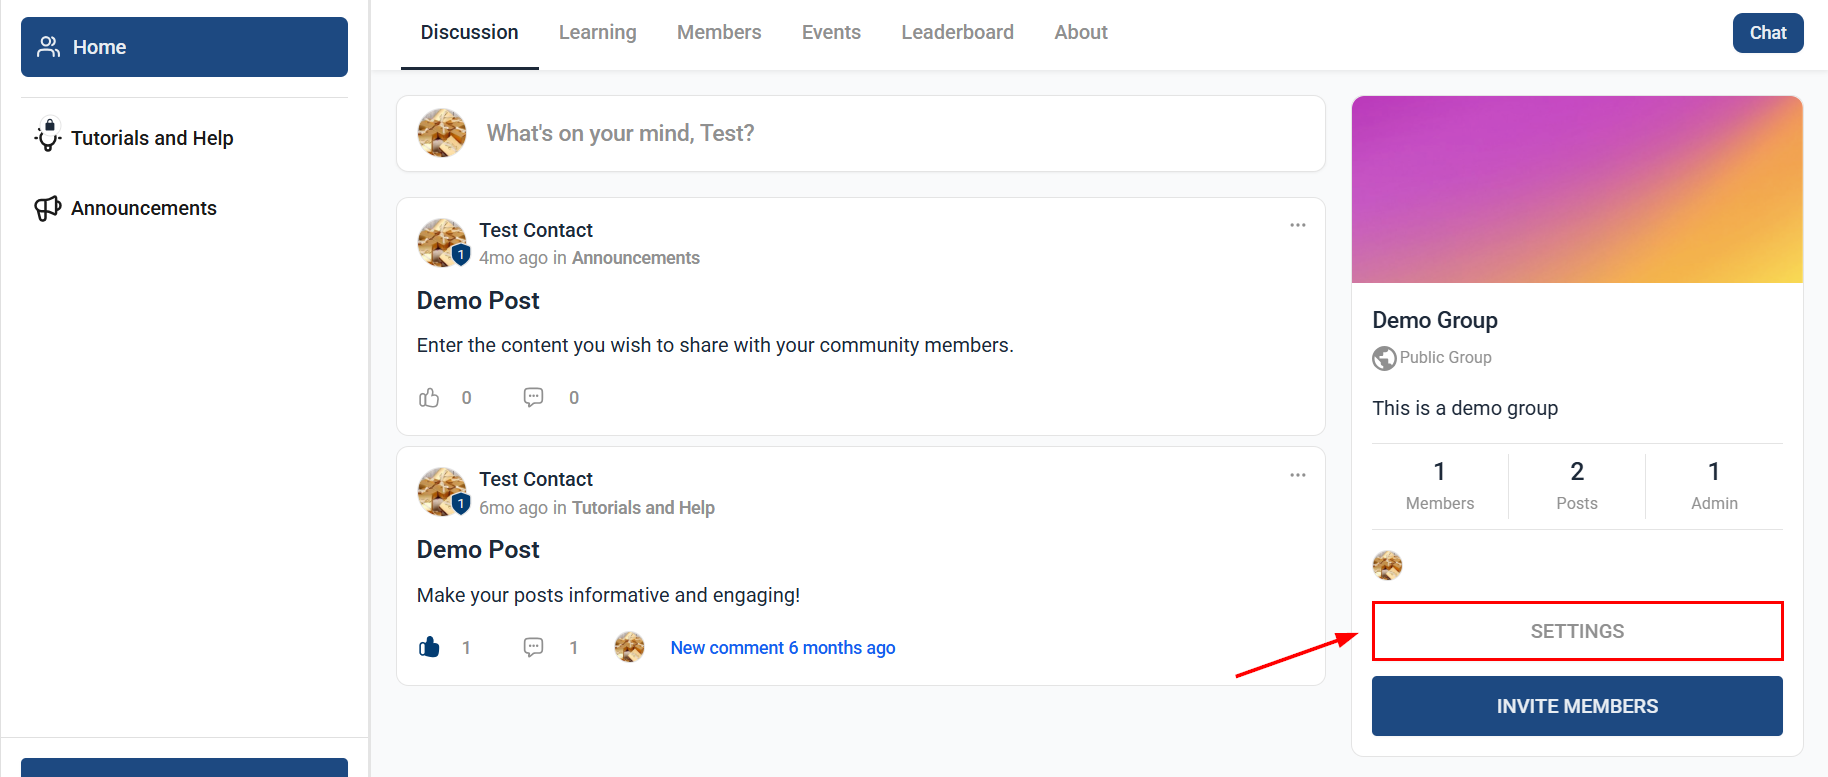Screen dimensions: 1828x777
Task: Open comments on the Announcements Demo Post
Action: 534,398
